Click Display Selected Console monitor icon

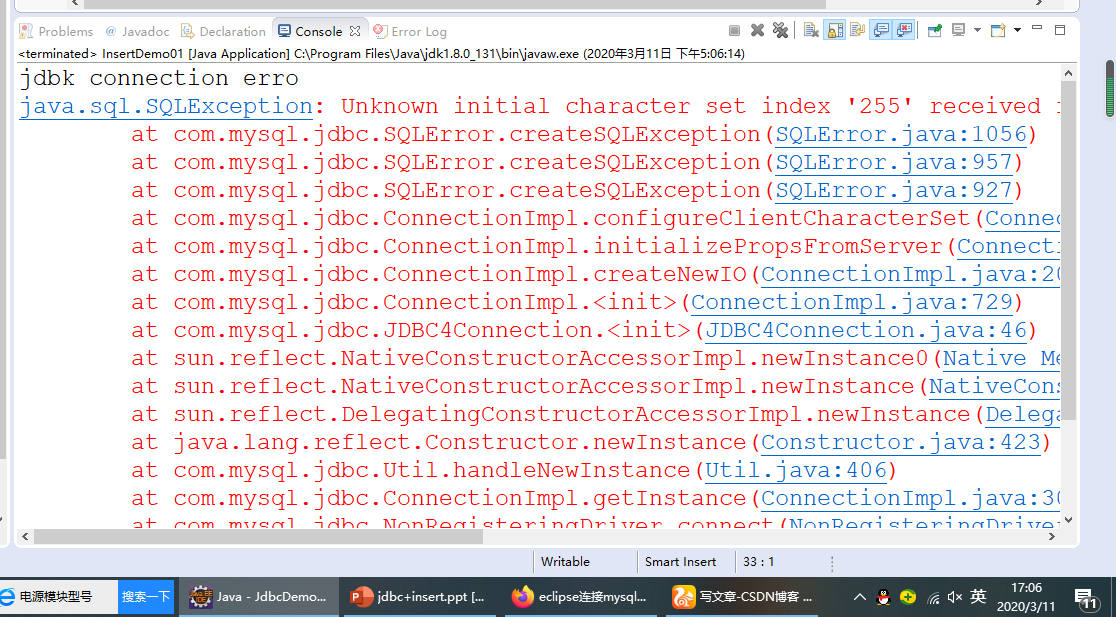959,31
